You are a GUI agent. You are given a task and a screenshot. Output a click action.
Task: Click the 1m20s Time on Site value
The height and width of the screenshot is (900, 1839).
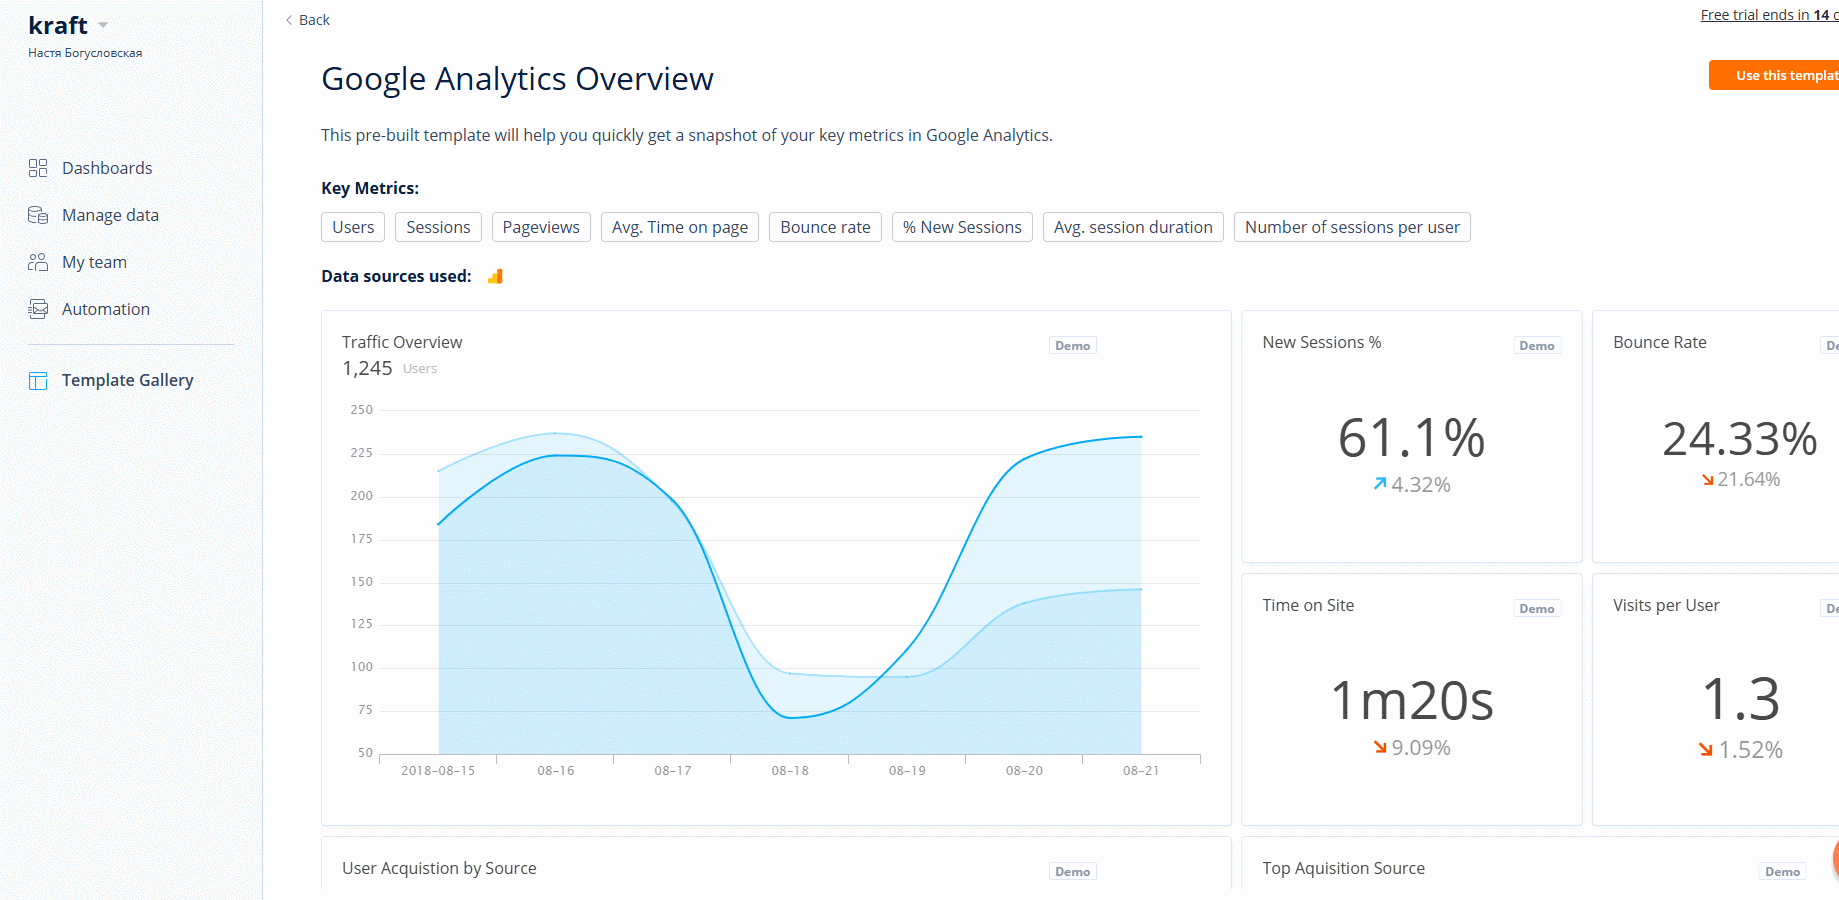tap(1411, 700)
